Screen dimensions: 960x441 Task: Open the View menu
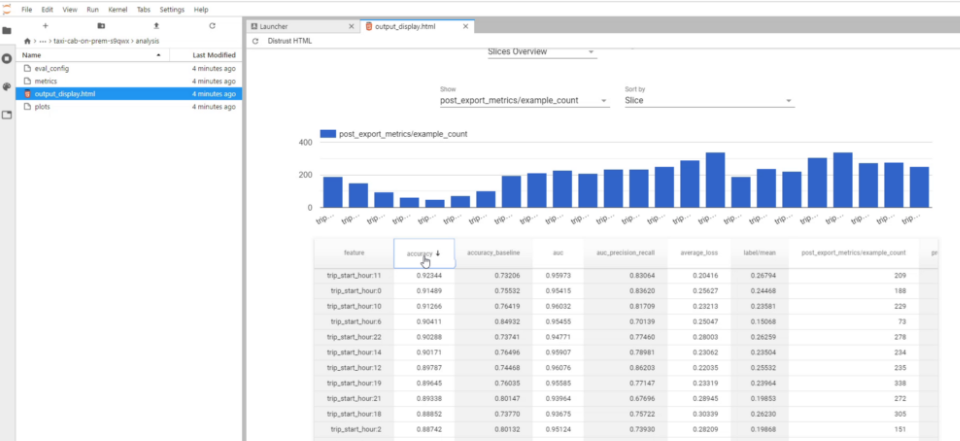click(70, 10)
